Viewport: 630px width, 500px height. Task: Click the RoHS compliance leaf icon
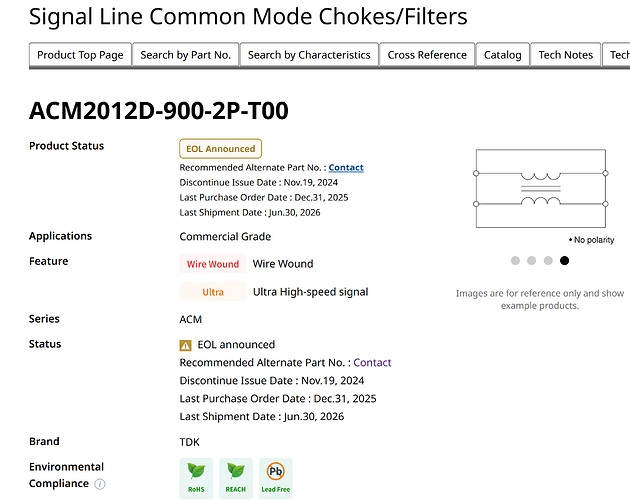(196, 478)
